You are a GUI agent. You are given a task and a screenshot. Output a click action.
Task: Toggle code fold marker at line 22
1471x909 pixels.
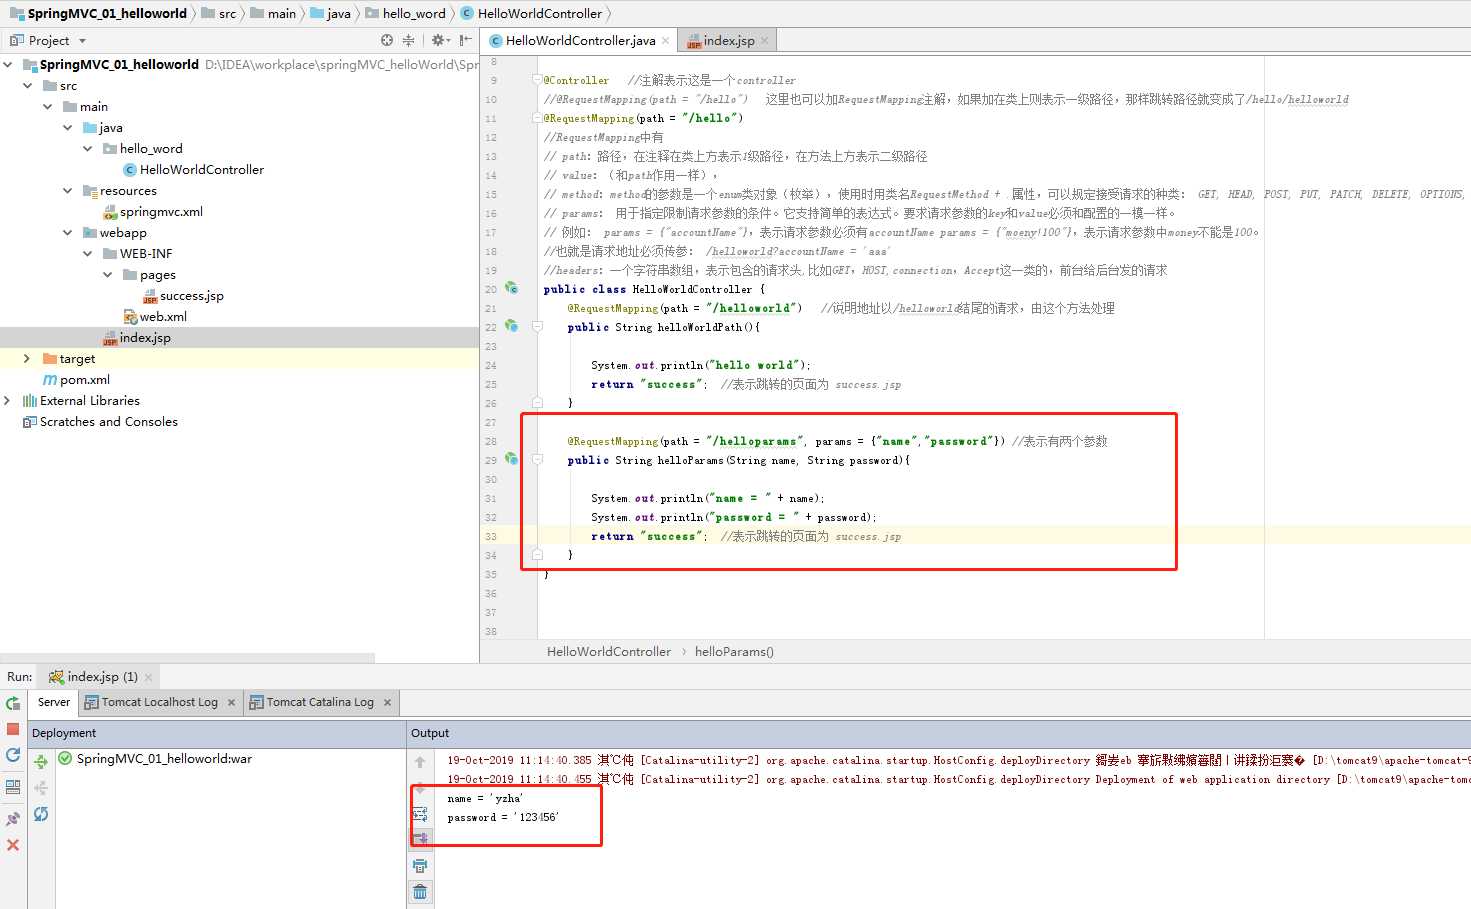[x=537, y=326]
